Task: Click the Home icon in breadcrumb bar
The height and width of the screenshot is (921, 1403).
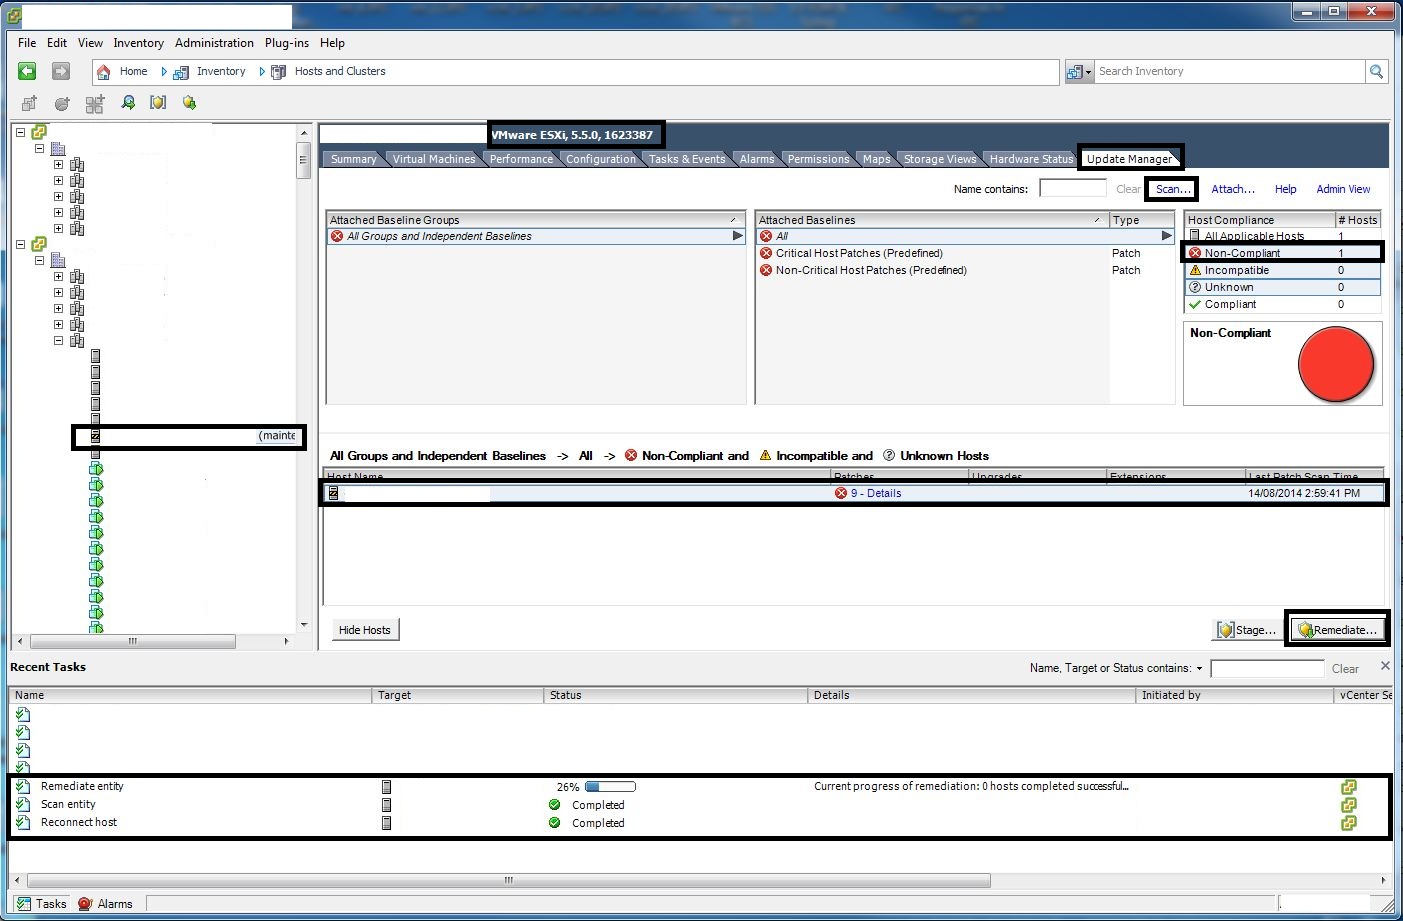Action: point(104,72)
